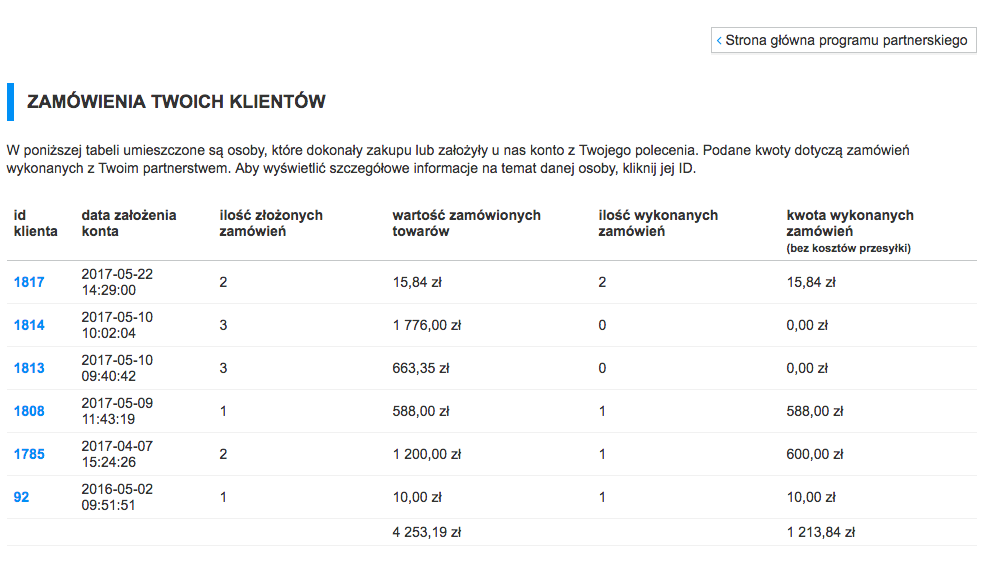Click total completed amount 1 213,84 zł
This screenshot has height=575, width=983.
[820, 532]
